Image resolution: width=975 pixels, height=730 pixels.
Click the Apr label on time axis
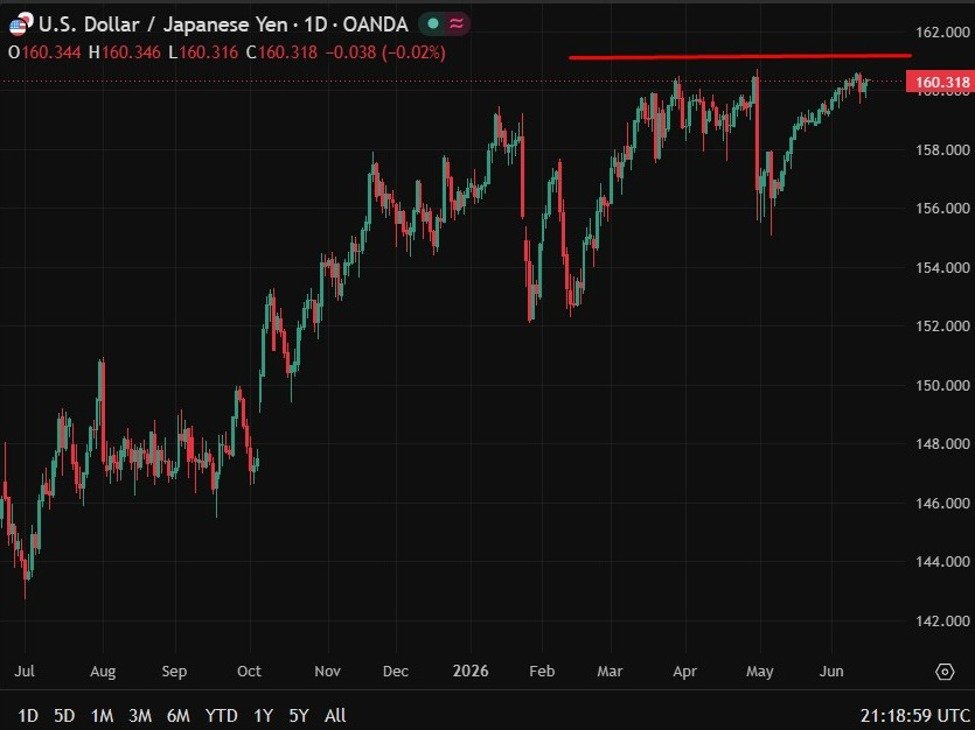pyautogui.click(x=685, y=672)
